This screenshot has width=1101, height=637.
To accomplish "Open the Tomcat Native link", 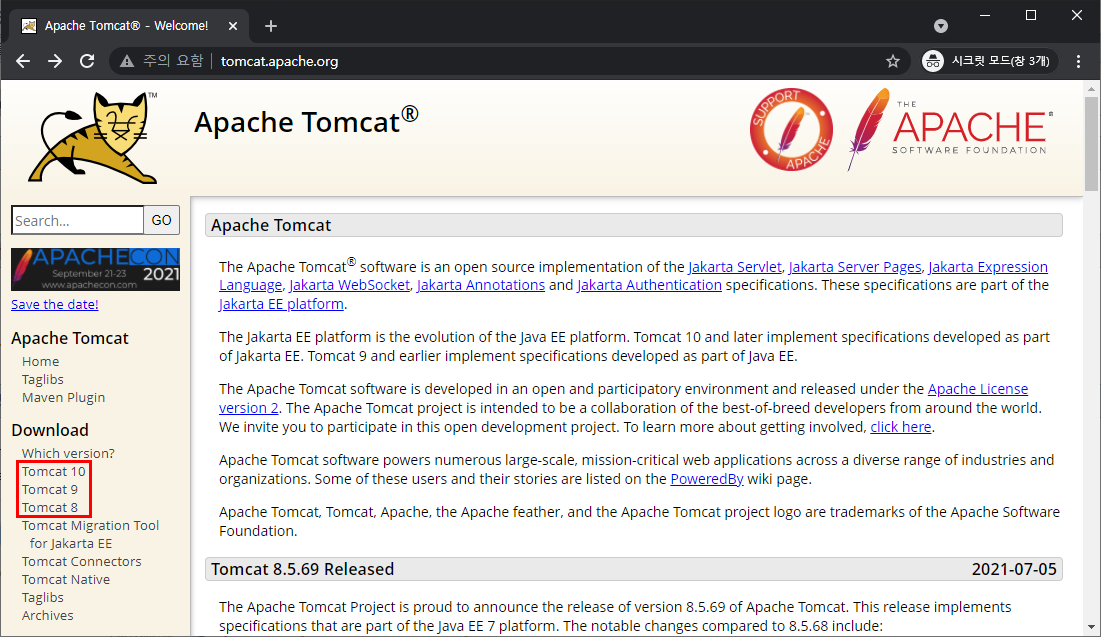I will [66, 579].
